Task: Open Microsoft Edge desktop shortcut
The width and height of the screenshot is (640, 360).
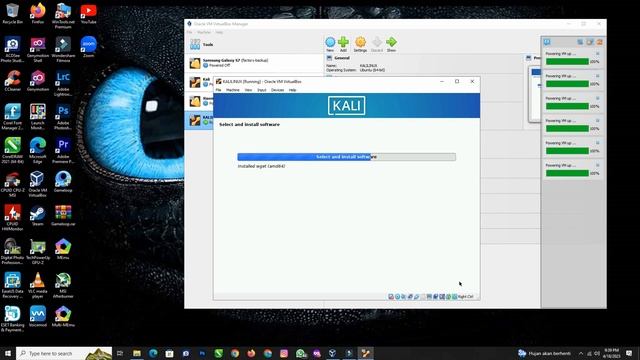Action: (x=38, y=151)
